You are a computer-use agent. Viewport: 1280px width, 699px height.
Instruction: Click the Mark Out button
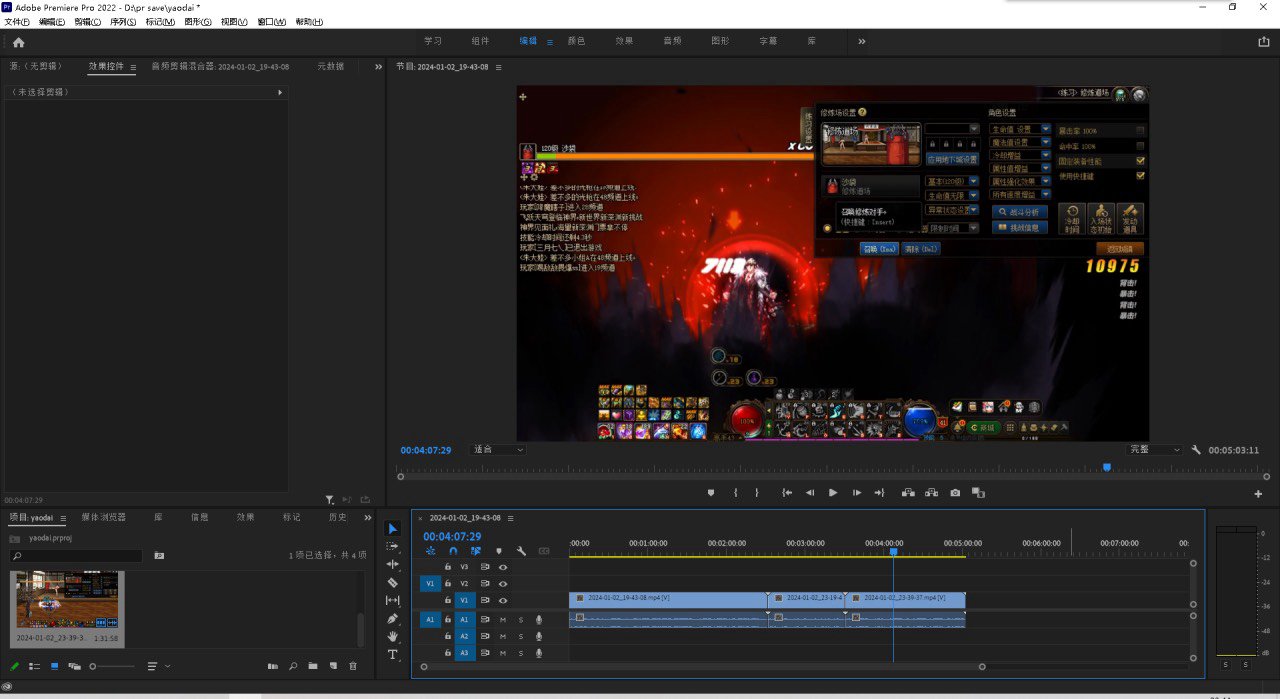pos(757,493)
